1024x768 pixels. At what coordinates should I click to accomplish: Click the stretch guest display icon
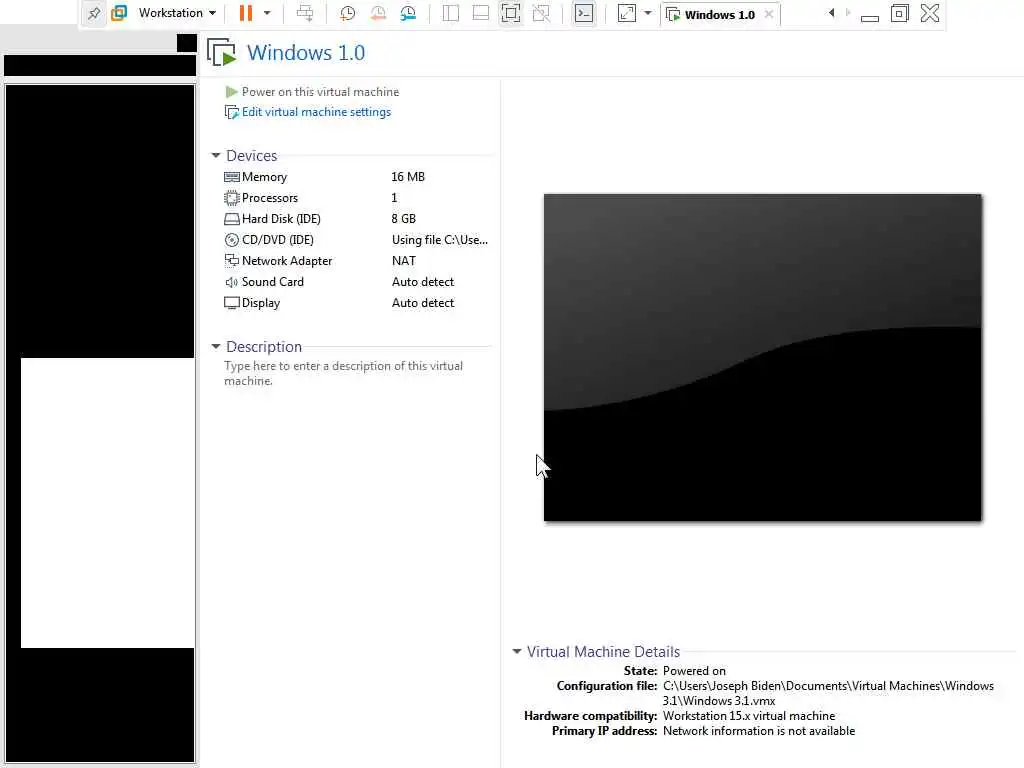tap(626, 13)
